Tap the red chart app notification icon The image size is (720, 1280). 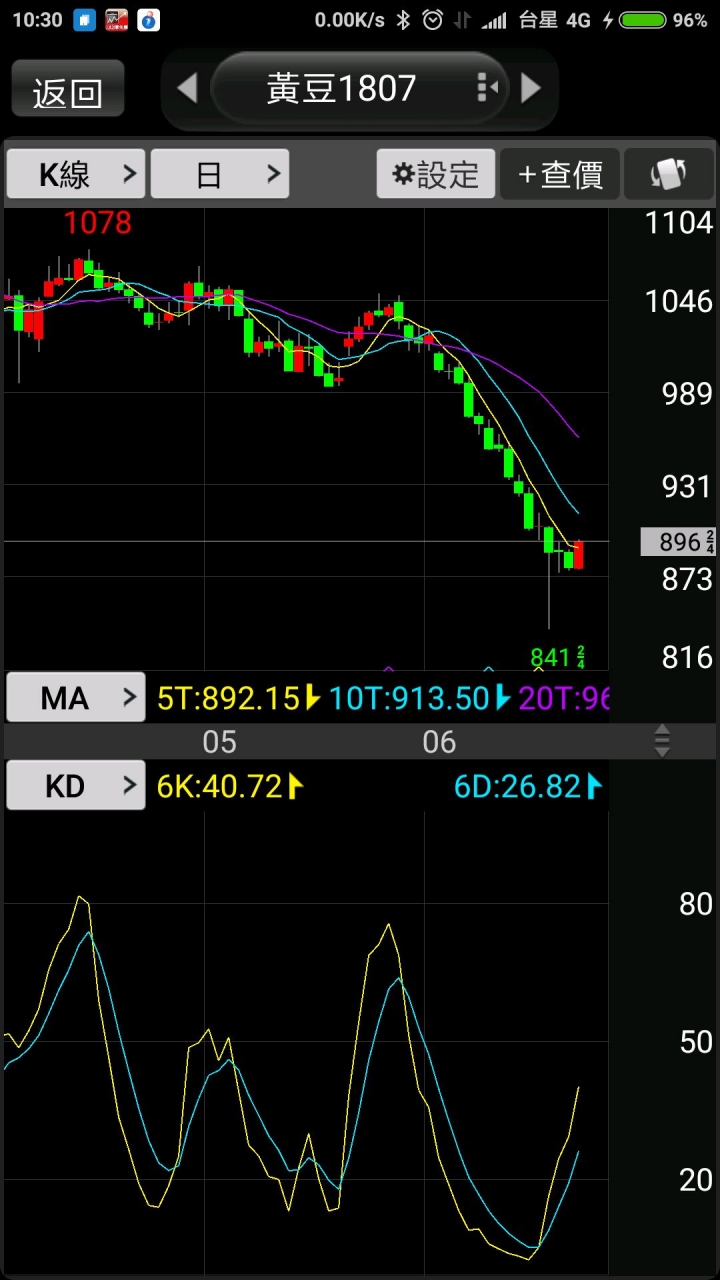(116, 20)
